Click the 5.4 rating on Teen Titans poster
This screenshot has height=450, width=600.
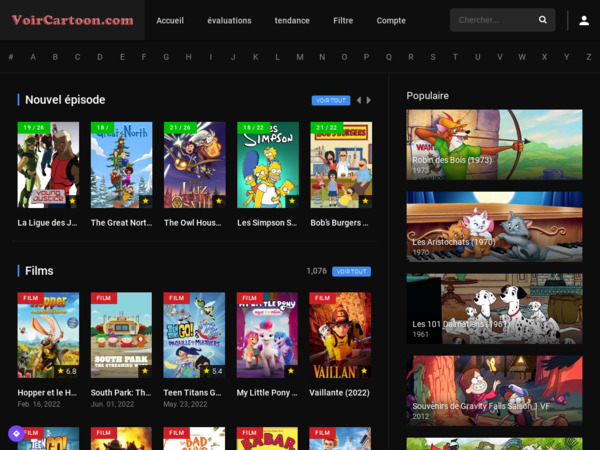click(x=213, y=371)
